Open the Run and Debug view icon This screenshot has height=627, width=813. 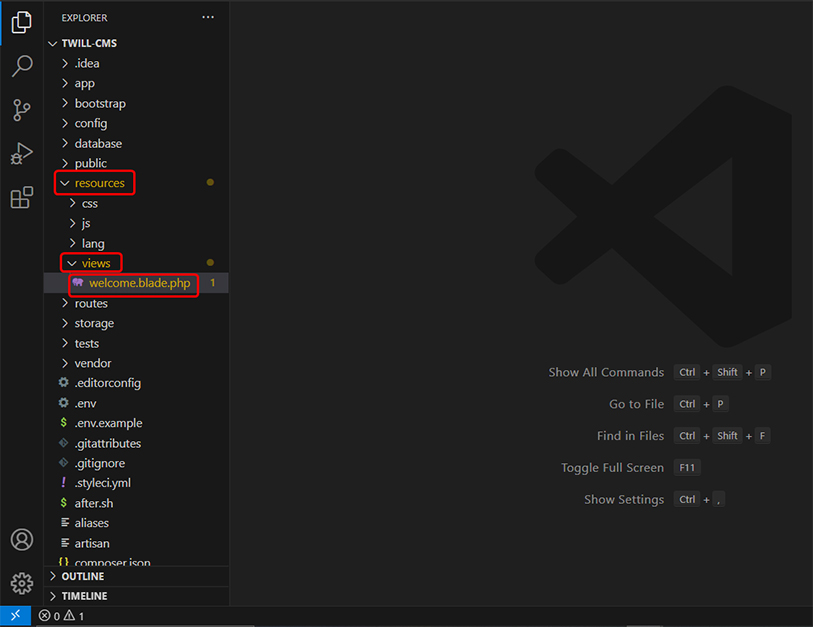(21, 154)
